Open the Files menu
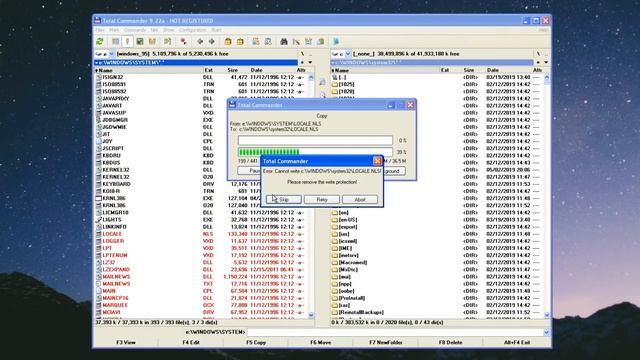This screenshot has width=640, height=360. [x=100, y=30]
